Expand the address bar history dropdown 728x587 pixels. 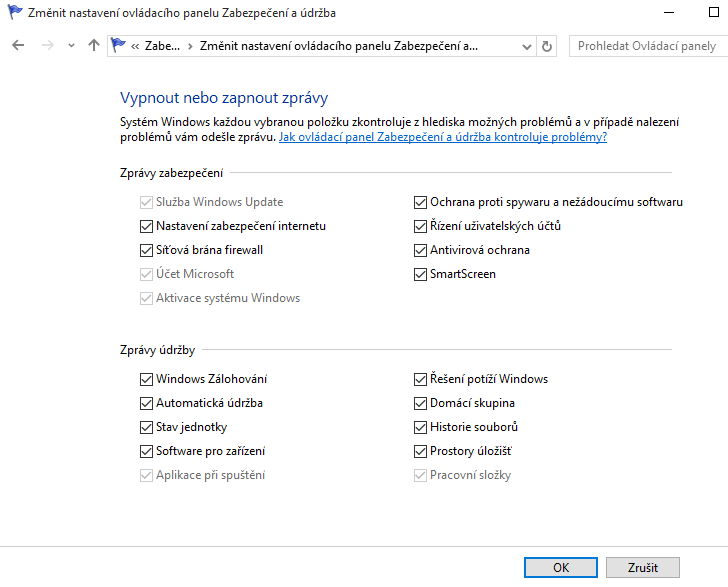click(x=526, y=46)
